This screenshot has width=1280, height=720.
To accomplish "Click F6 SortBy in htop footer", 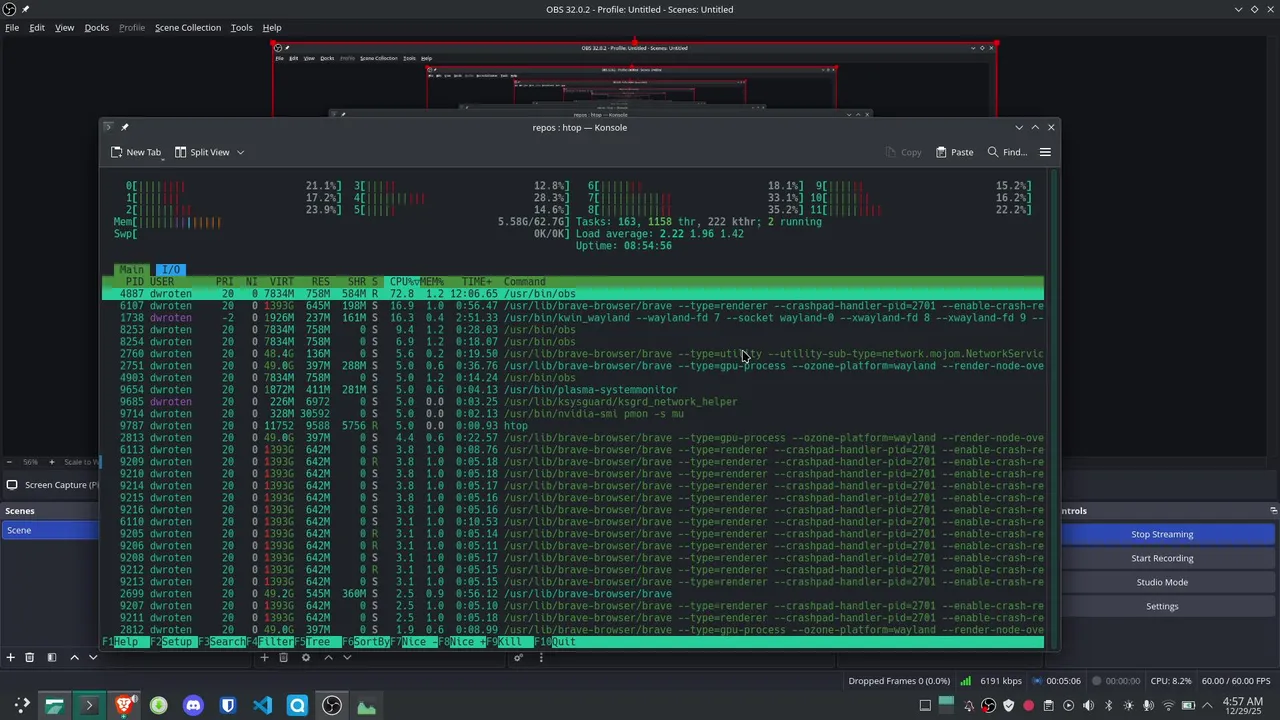I will click(x=366, y=642).
